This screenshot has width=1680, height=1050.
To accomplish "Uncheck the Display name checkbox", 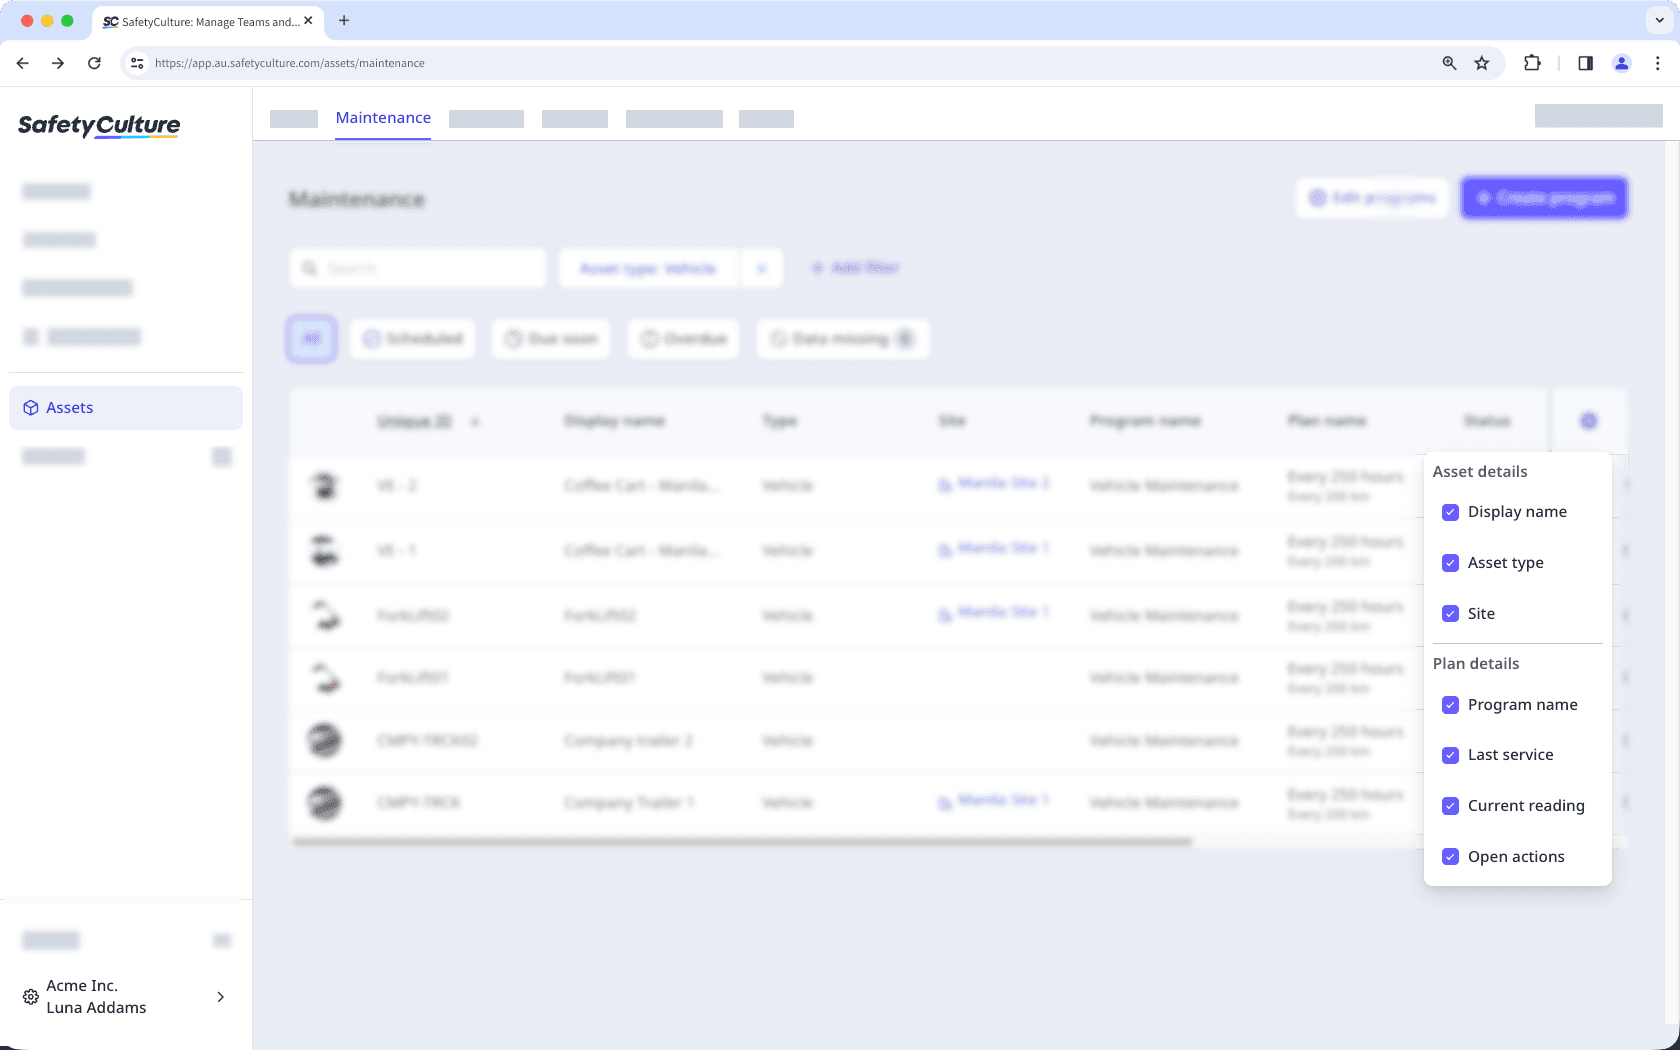I will [1450, 512].
